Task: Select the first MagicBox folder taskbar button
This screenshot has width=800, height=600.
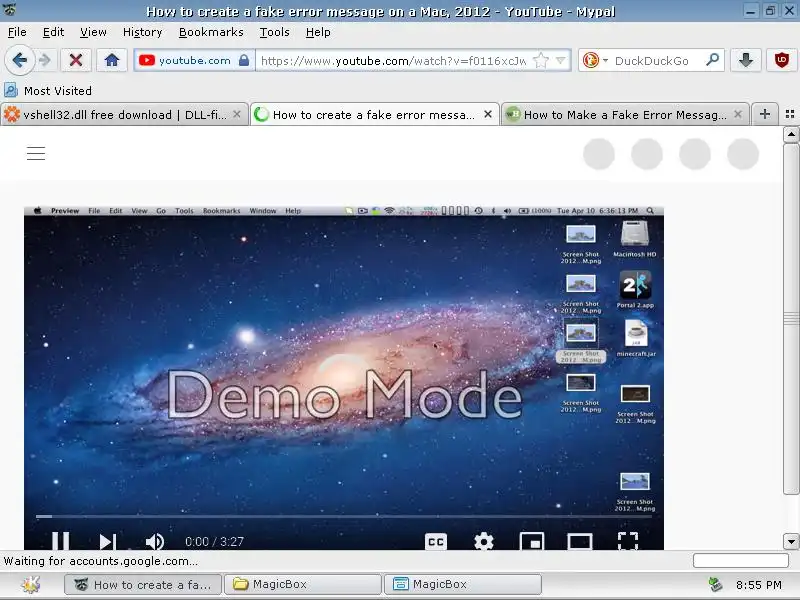Action: (x=303, y=585)
